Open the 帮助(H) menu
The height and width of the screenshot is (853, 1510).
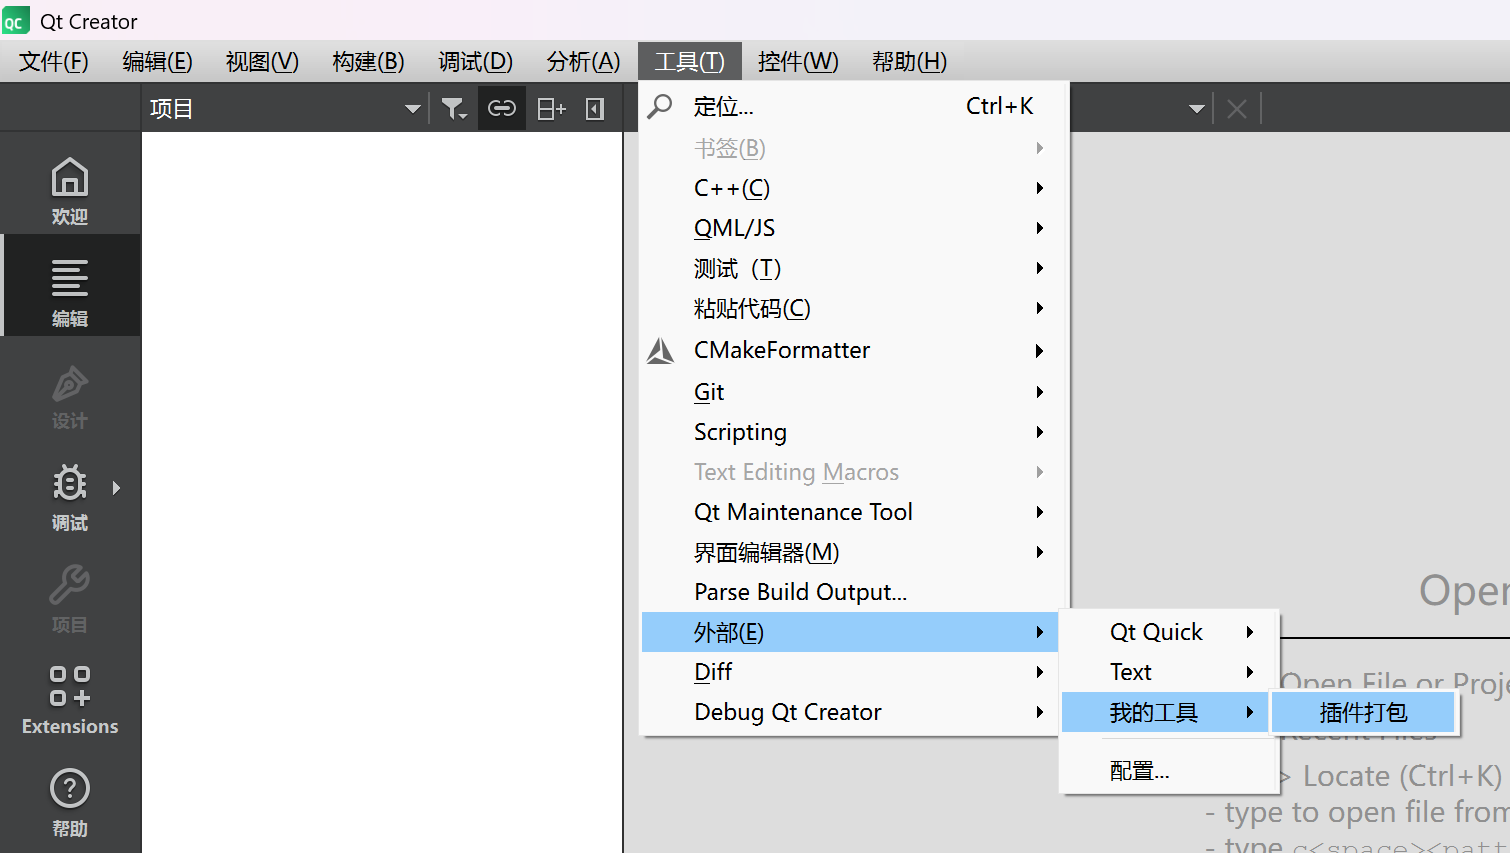click(909, 61)
